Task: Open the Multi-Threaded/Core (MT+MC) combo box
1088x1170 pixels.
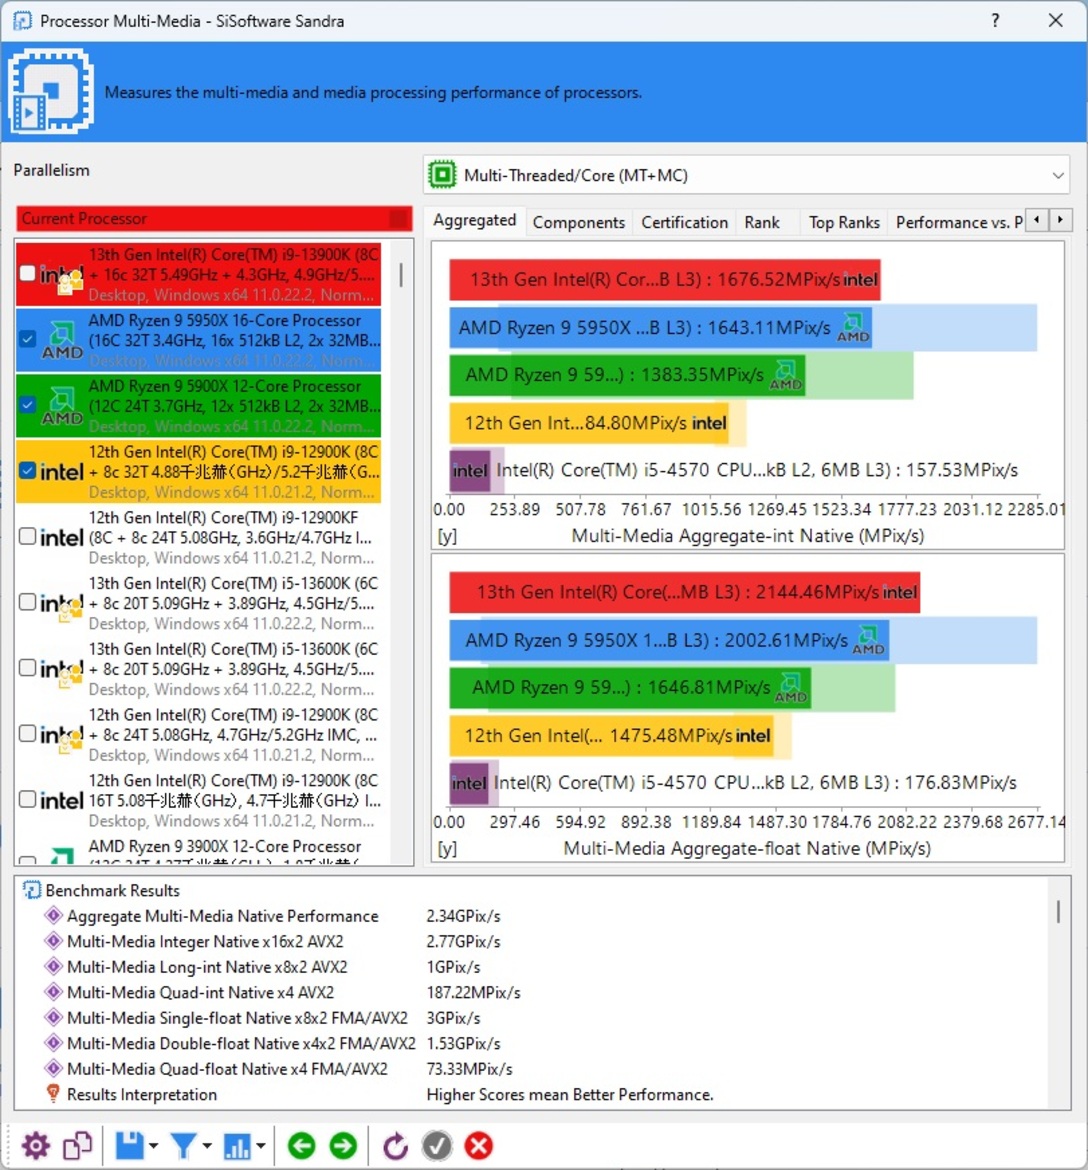Action: click(x=746, y=175)
